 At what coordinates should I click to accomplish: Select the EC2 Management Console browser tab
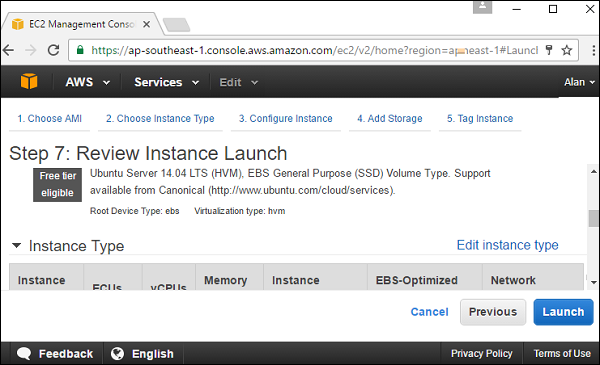[82, 24]
